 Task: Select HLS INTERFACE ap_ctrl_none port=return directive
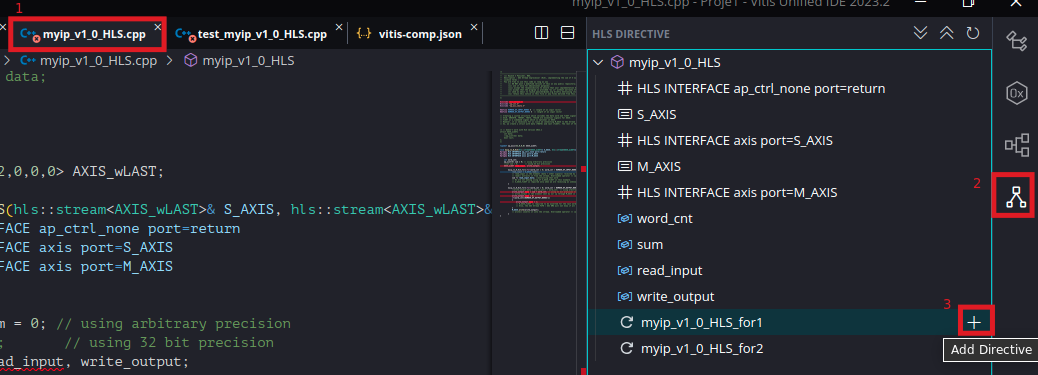coord(789,89)
